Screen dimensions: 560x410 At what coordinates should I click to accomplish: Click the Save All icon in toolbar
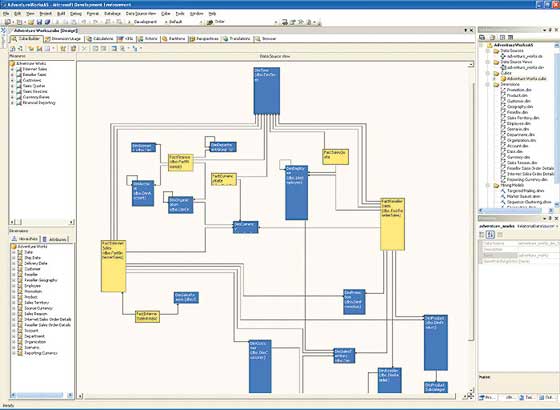tap(47, 22)
